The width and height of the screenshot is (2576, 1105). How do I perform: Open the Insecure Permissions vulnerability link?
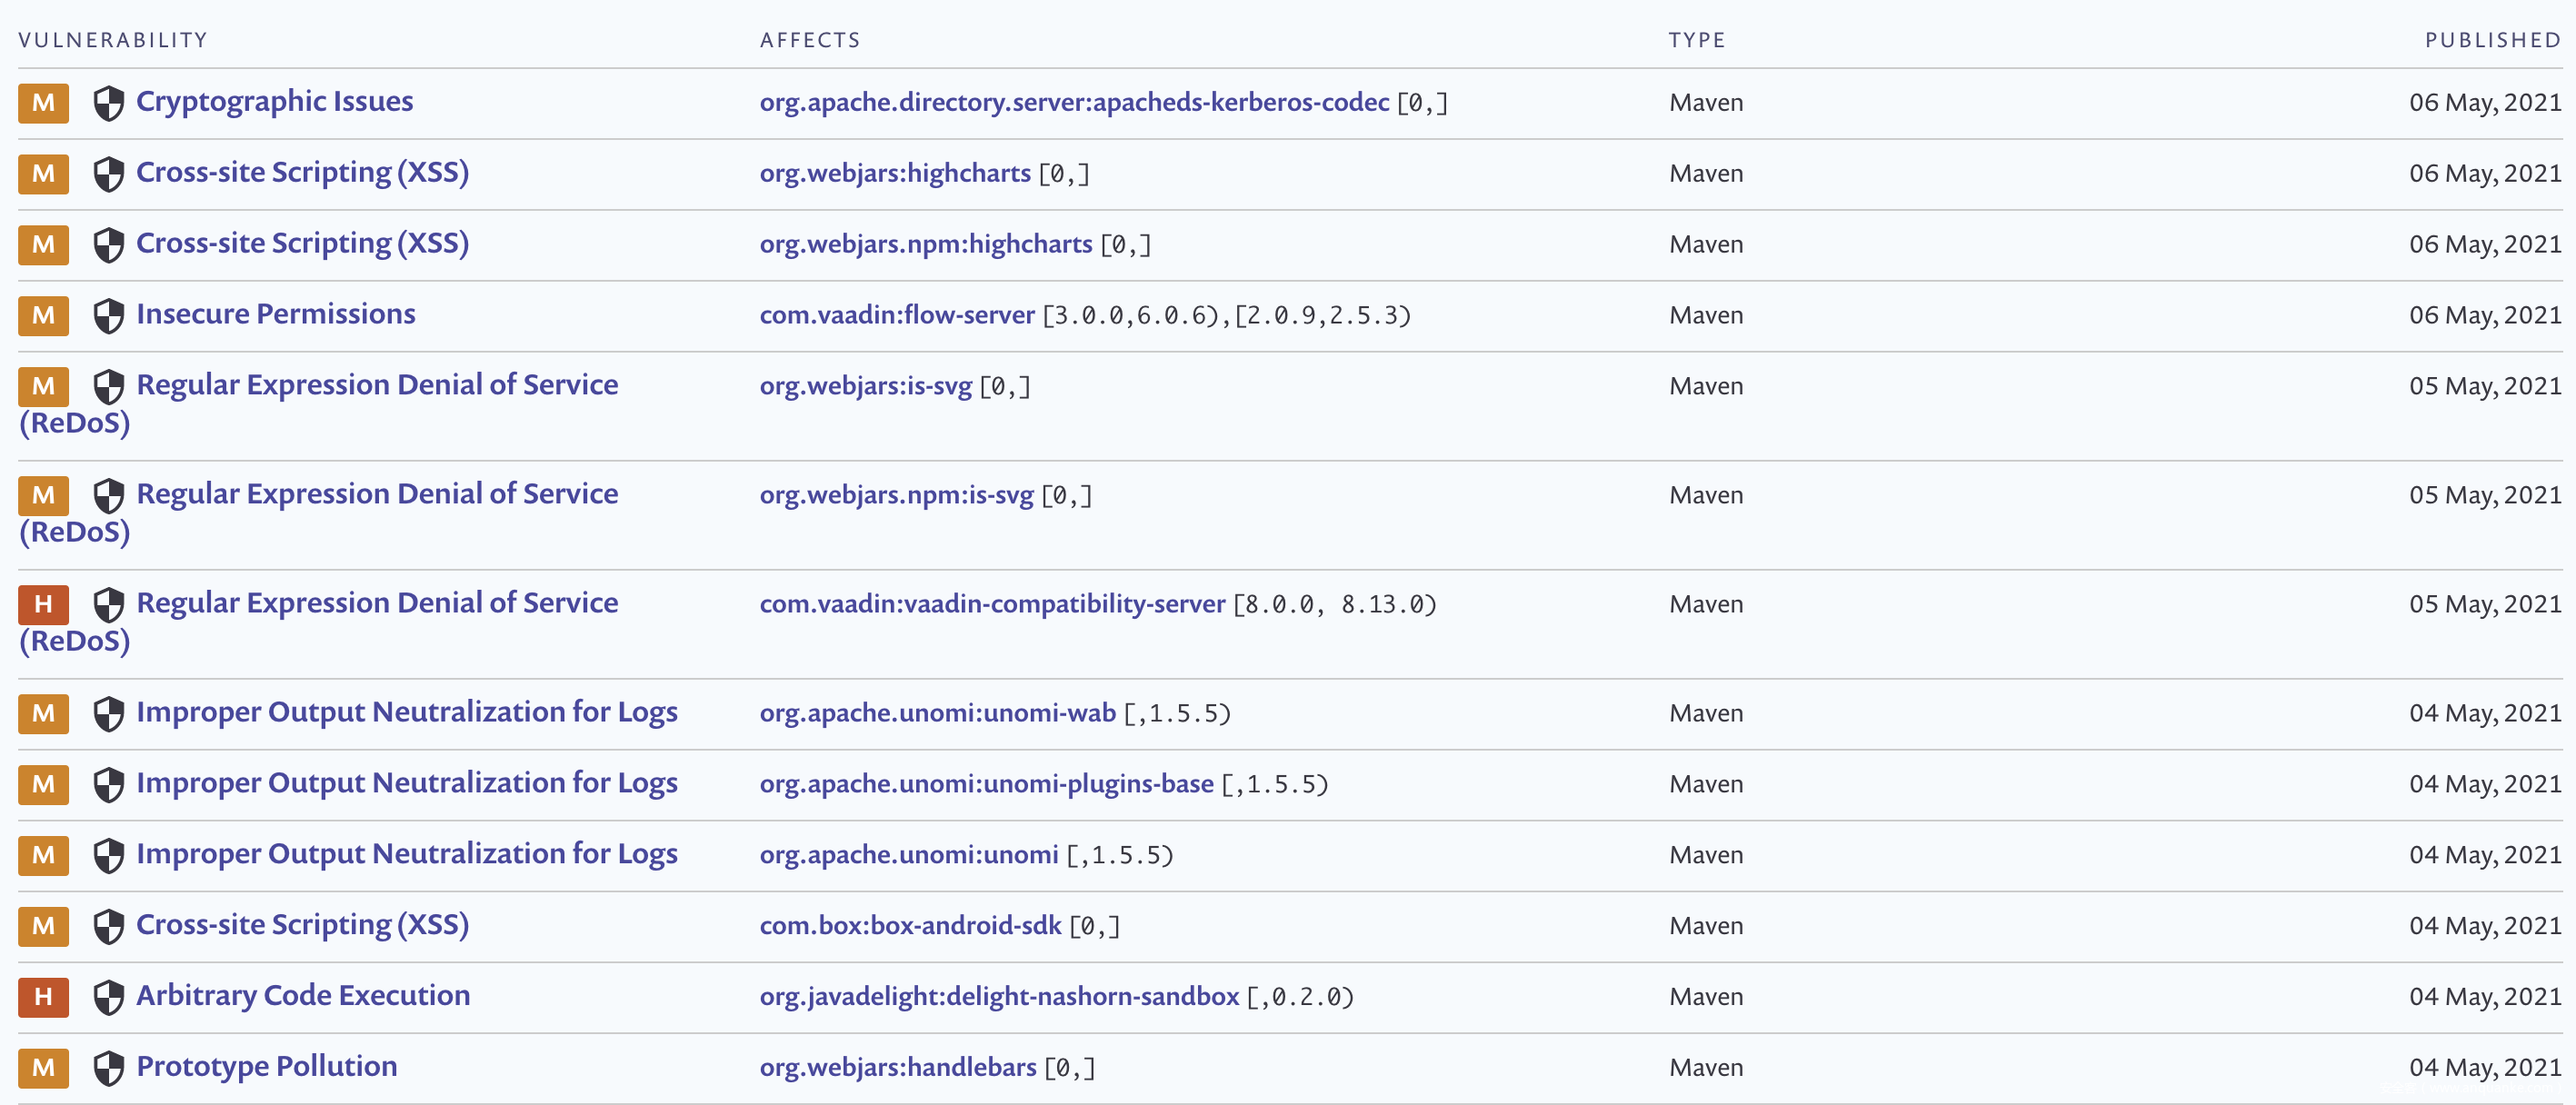(x=275, y=314)
